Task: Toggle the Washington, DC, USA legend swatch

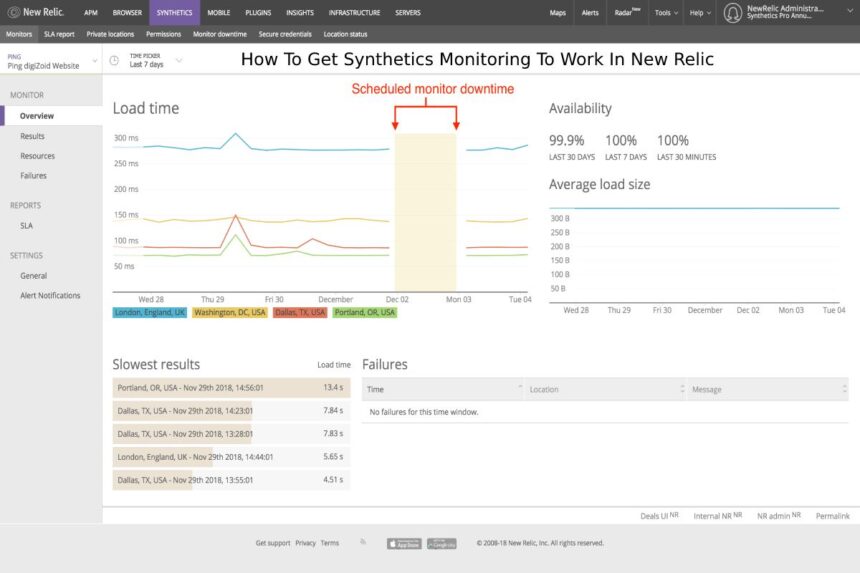Action: [x=230, y=313]
